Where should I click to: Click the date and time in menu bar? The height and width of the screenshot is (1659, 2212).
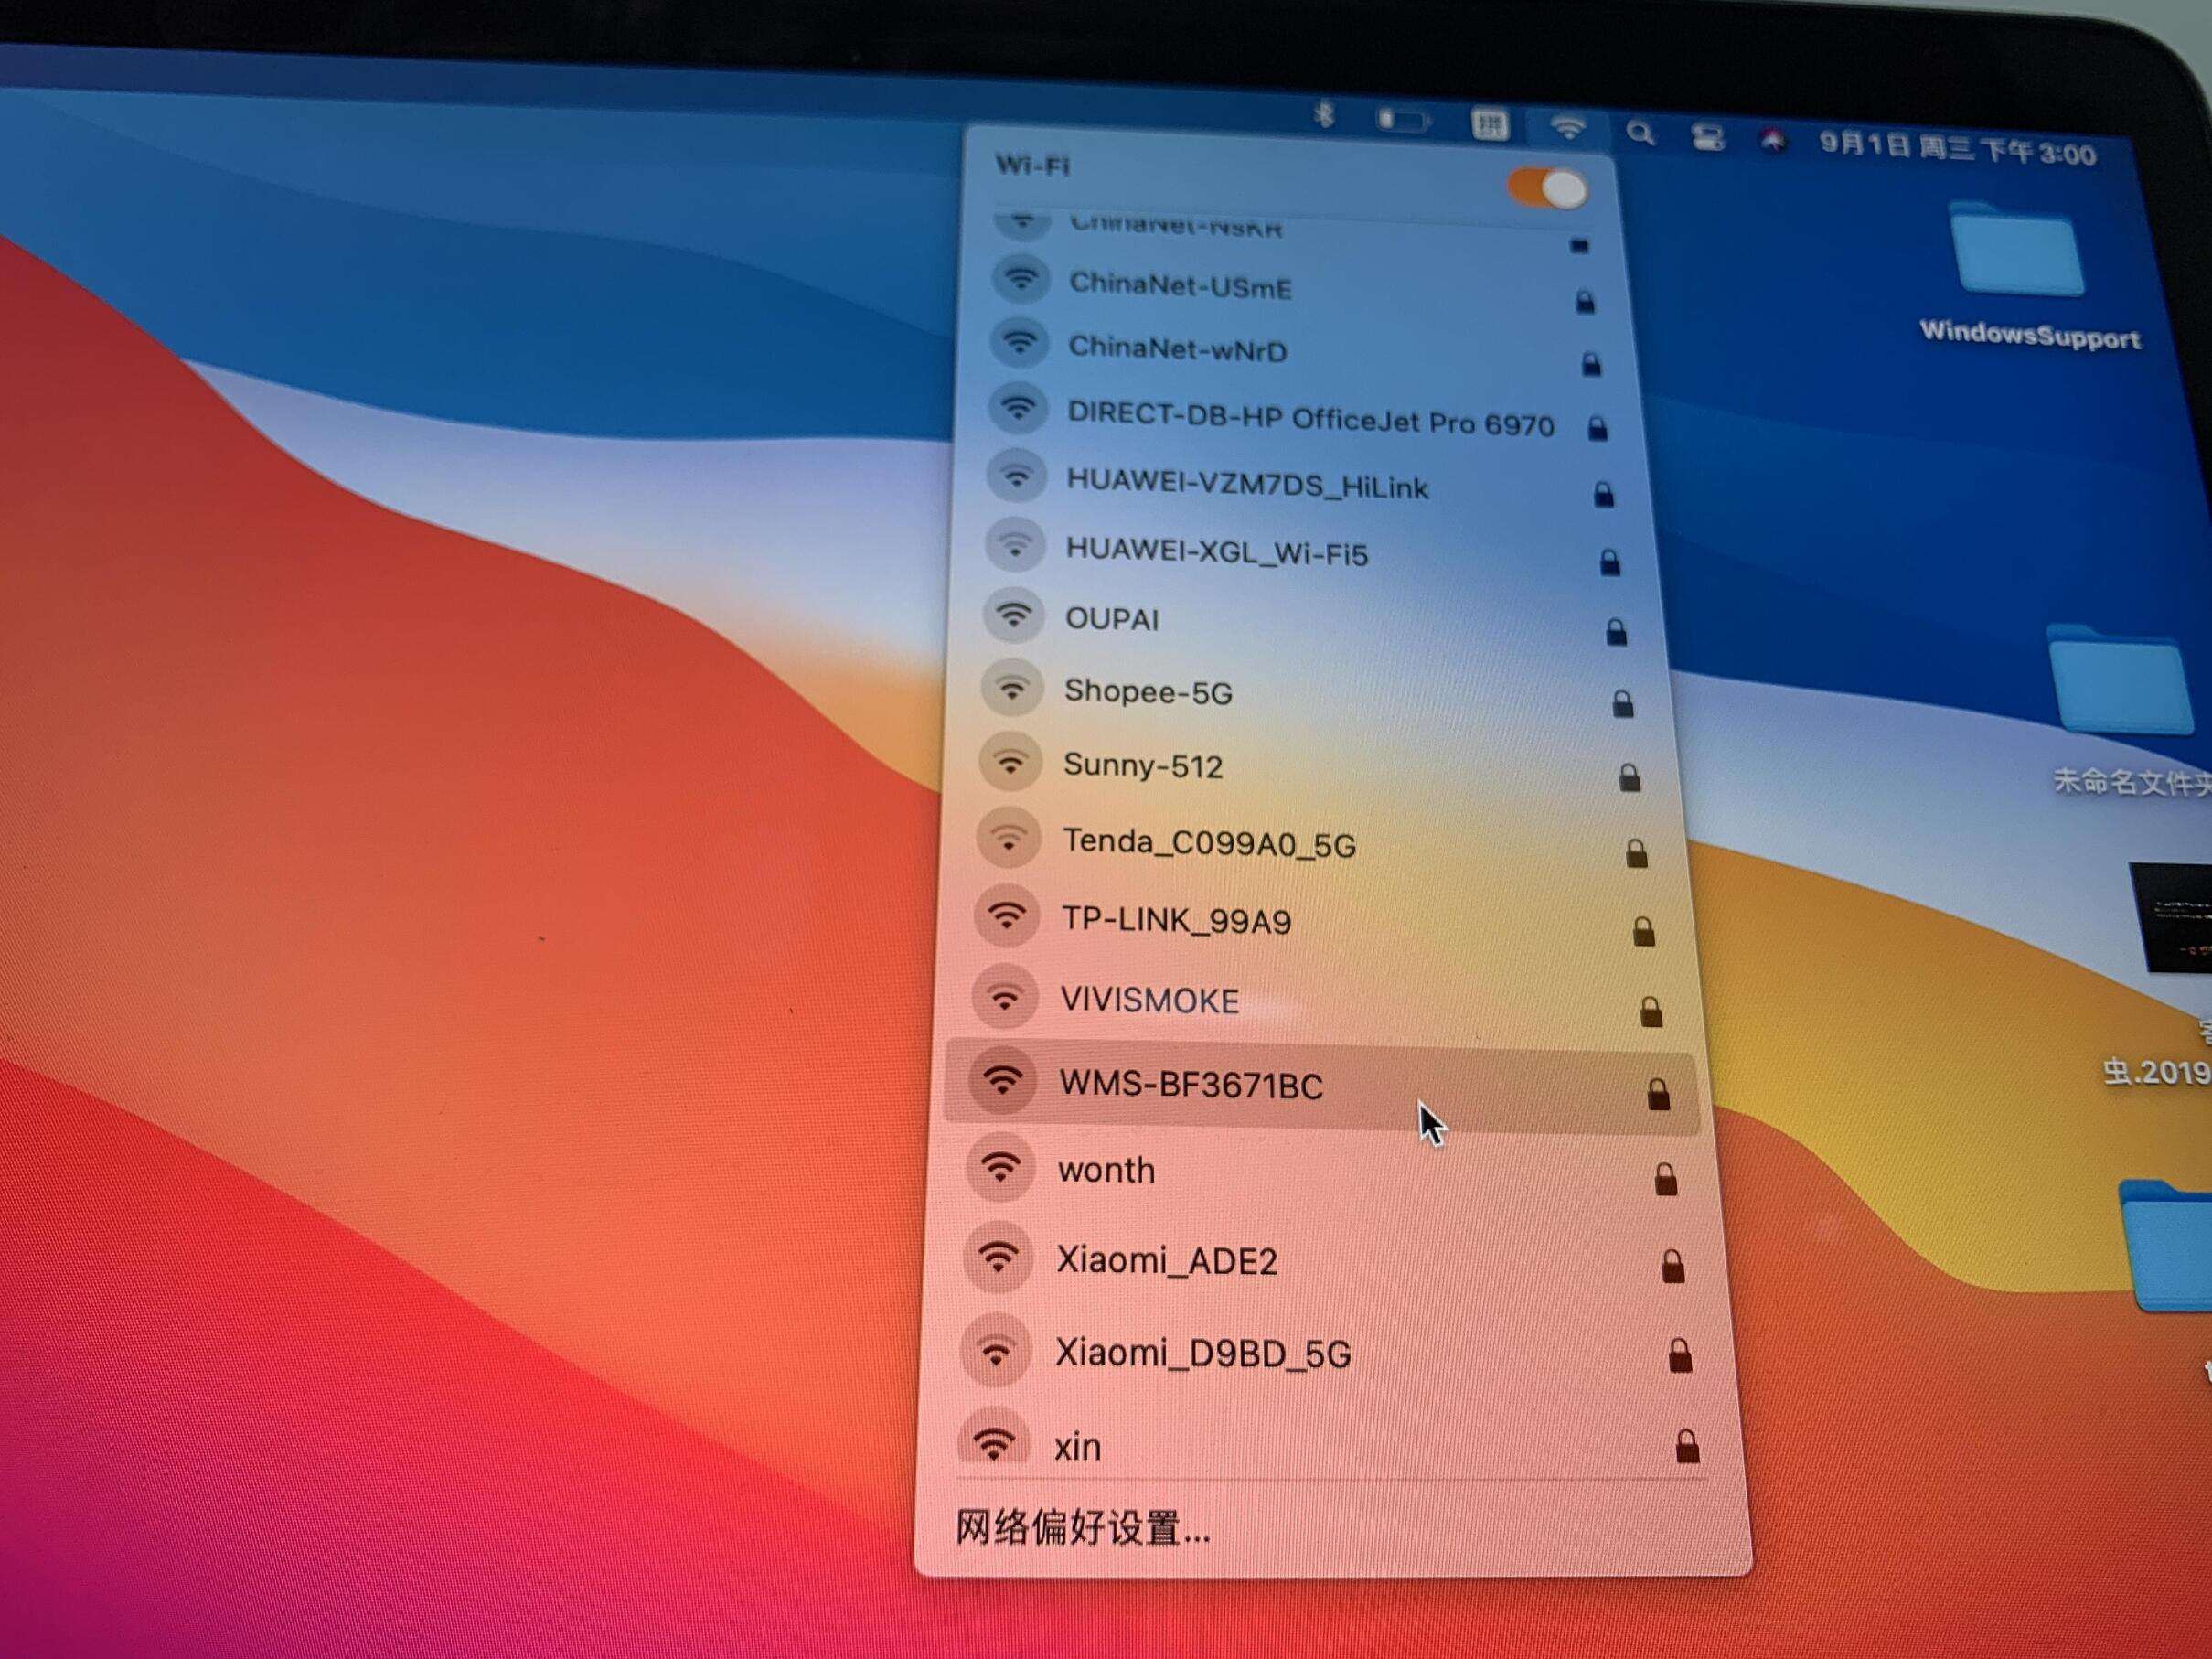click(1957, 149)
